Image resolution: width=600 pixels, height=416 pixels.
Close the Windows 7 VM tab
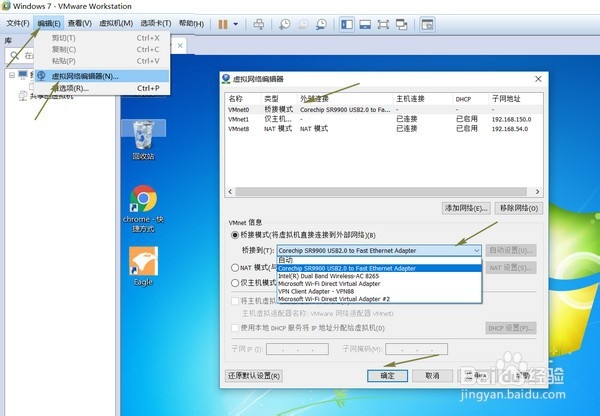(x=180, y=46)
